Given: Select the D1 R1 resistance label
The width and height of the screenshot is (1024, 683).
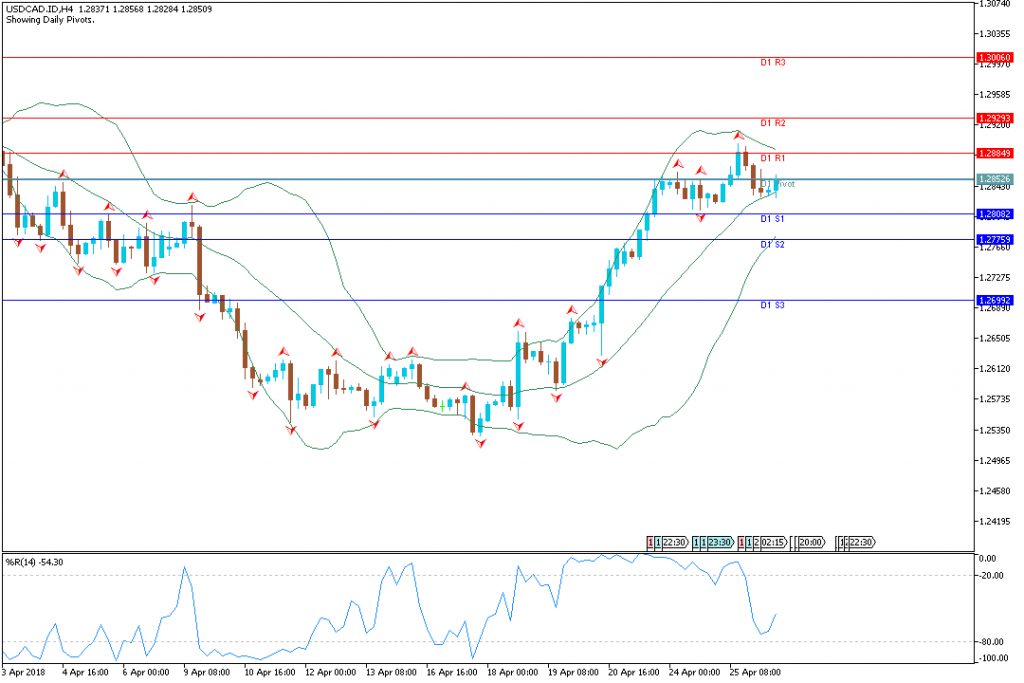Looking at the screenshot, I should click(772, 159).
